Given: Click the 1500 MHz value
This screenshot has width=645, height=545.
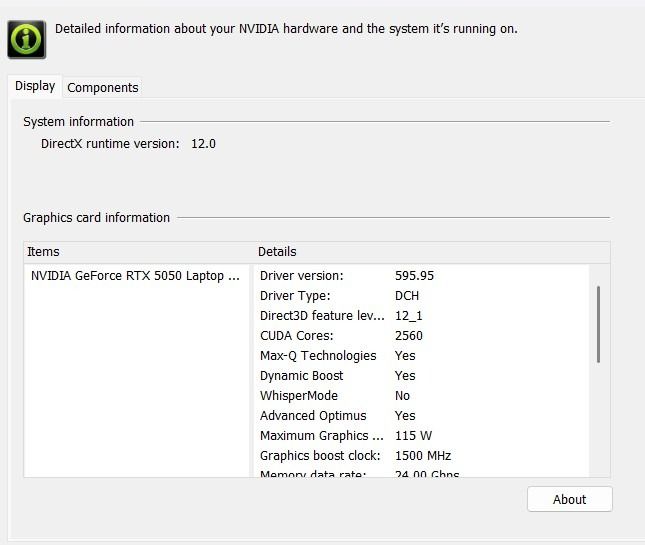Looking at the screenshot, I should pos(423,456).
